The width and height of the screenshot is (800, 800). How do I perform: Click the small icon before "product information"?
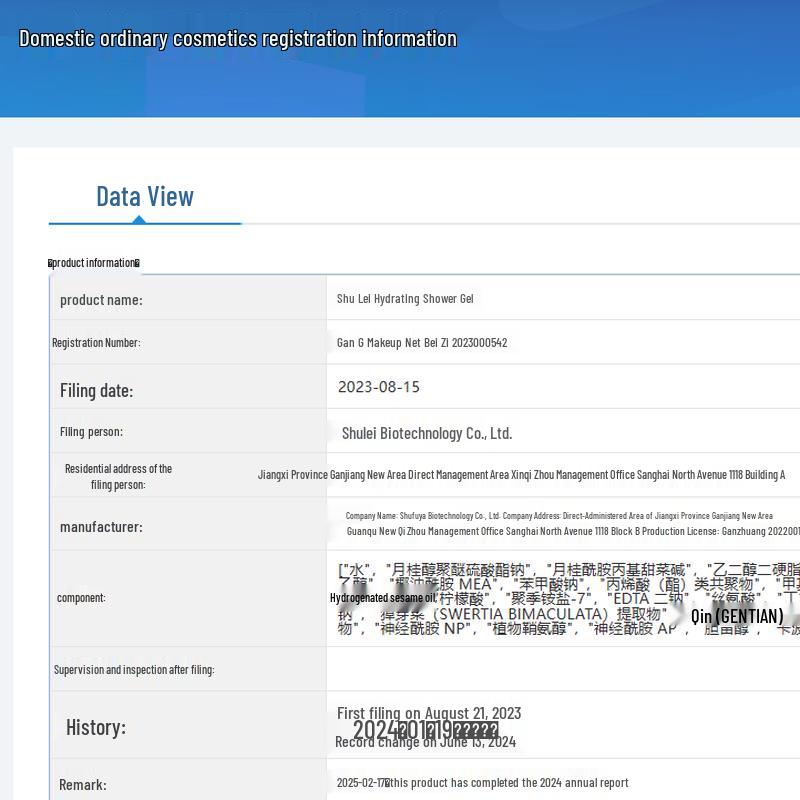click(51, 263)
